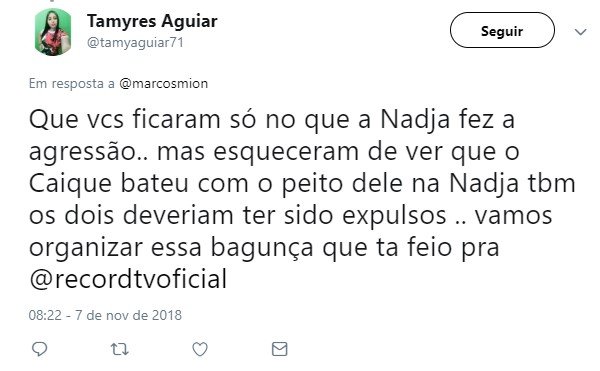This screenshot has height=371, width=600.
Task: Visit the @marcosmion profile mention
Action: coord(163,83)
